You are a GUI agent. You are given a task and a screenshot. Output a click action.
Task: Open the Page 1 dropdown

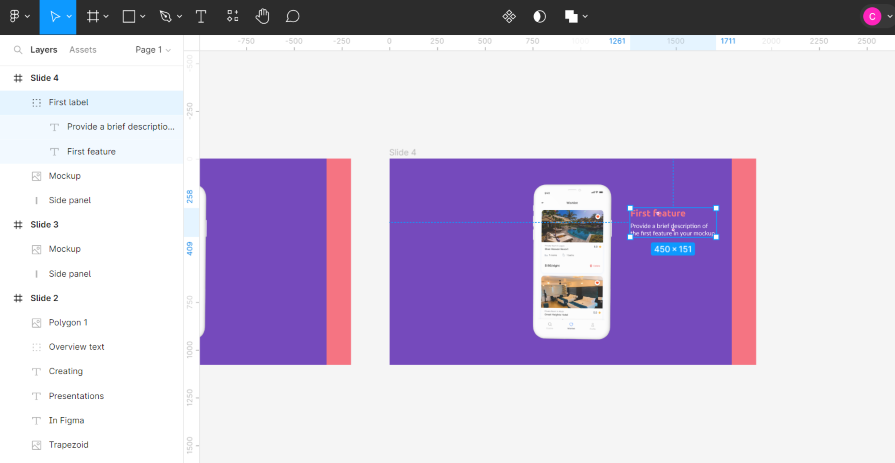point(153,49)
